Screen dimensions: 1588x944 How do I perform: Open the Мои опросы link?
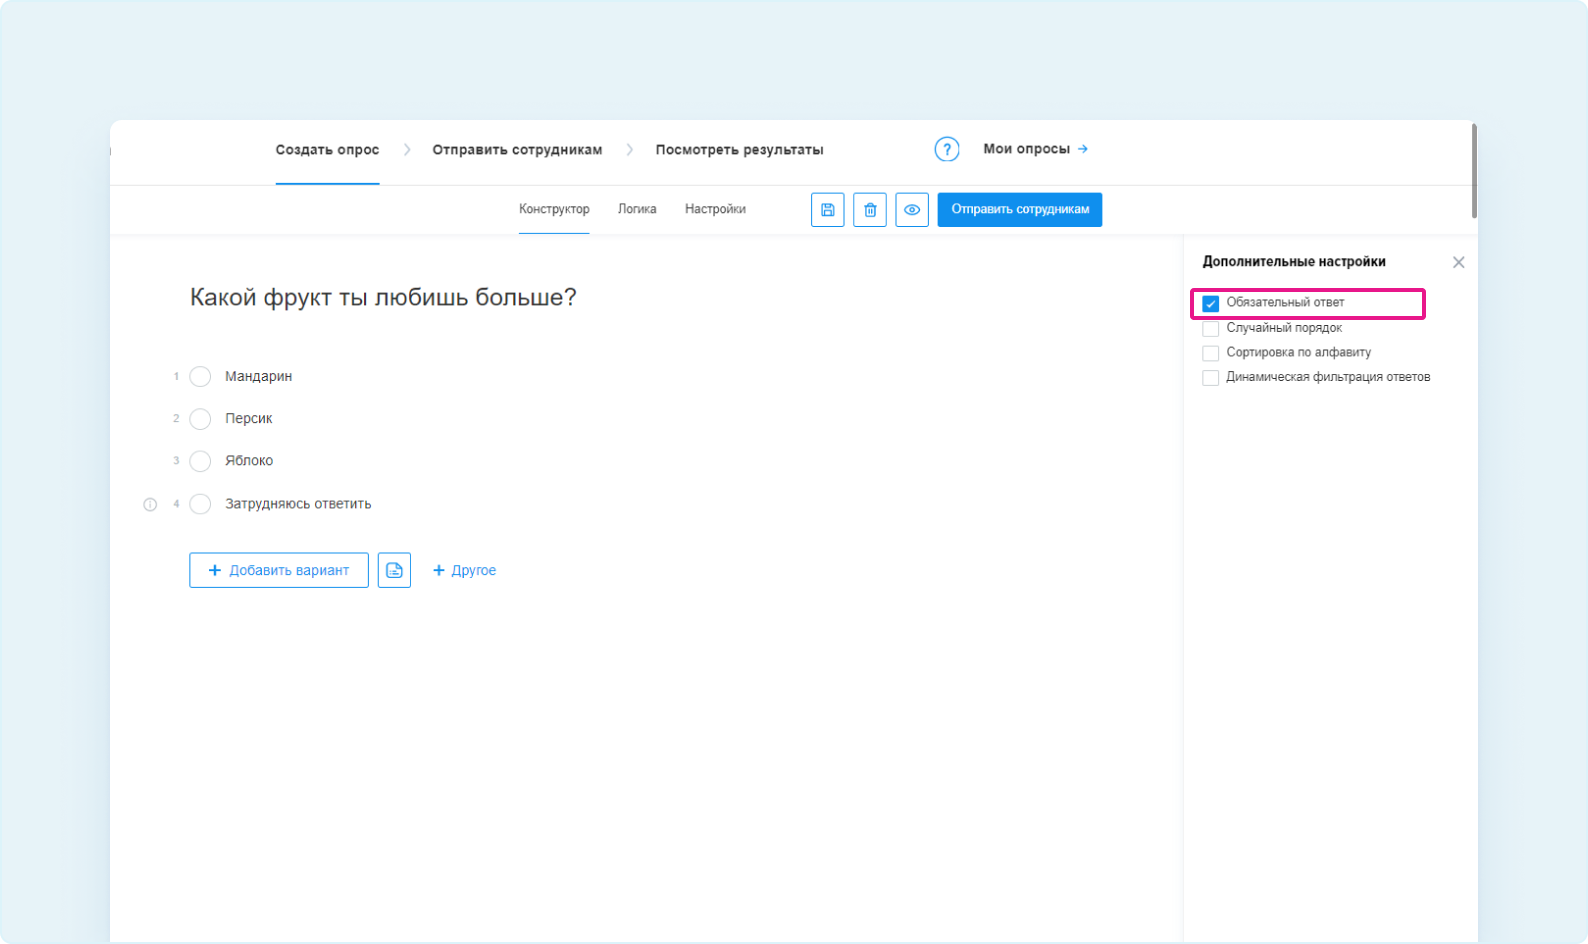1035,149
